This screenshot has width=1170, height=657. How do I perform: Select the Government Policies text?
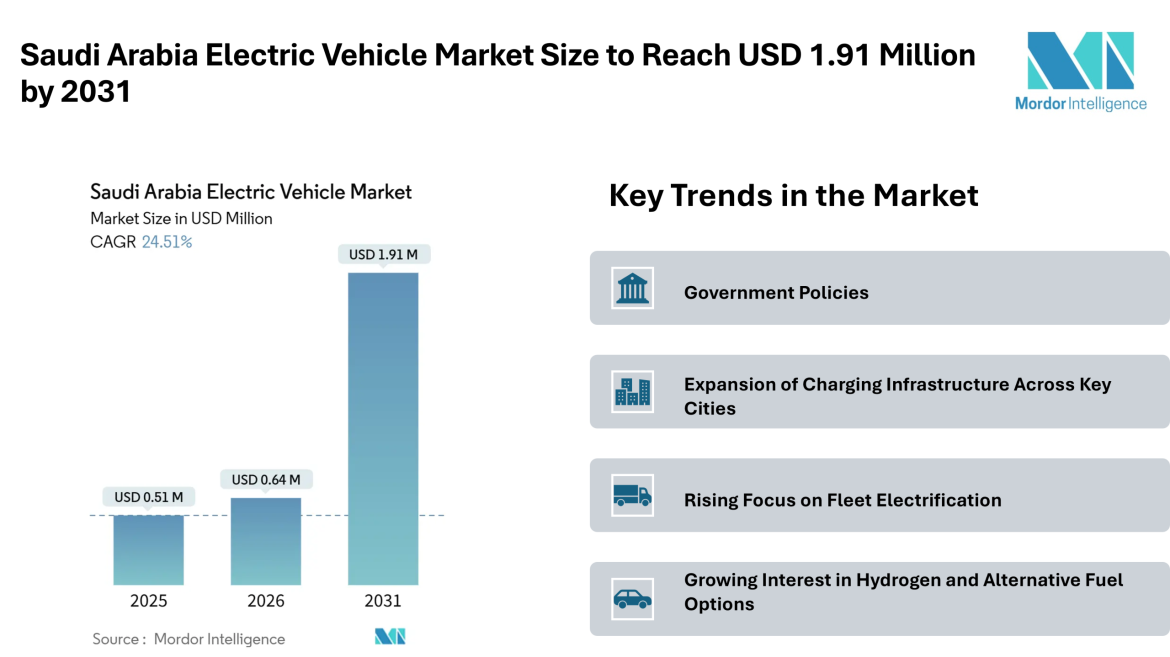click(x=776, y=293)
